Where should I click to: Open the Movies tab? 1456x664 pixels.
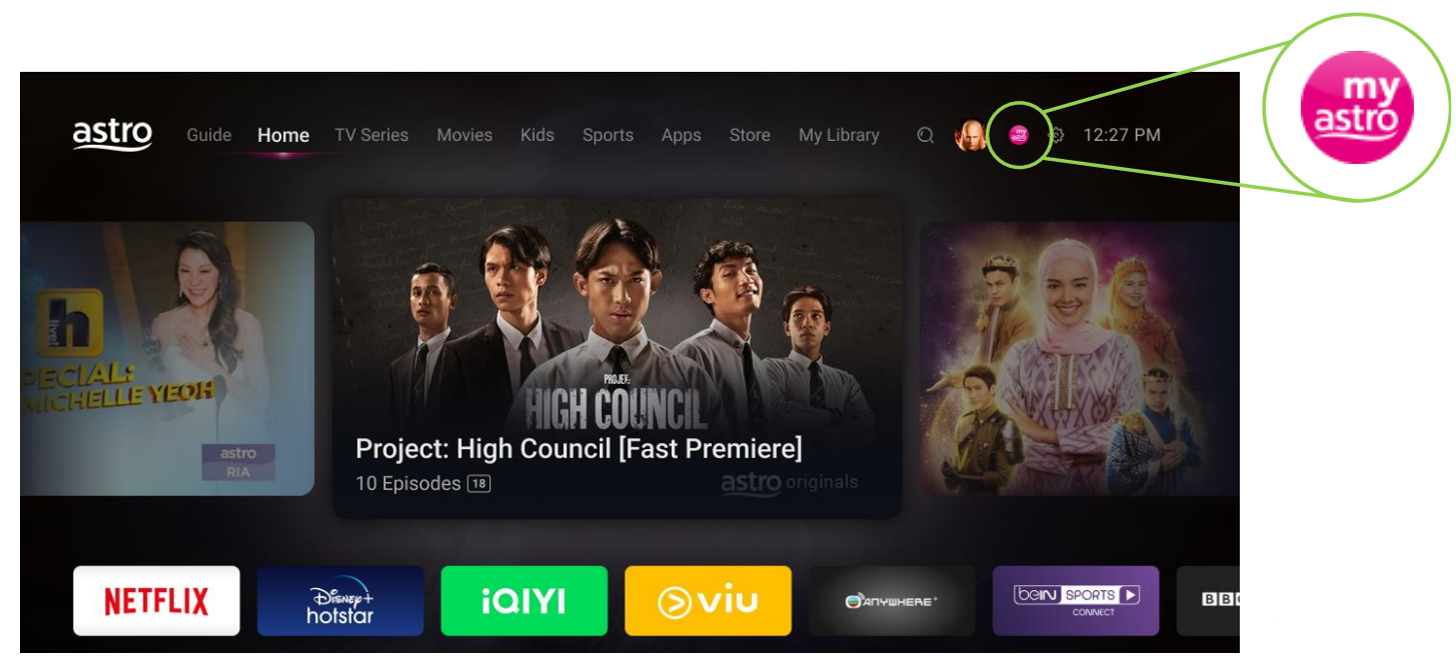464,135
